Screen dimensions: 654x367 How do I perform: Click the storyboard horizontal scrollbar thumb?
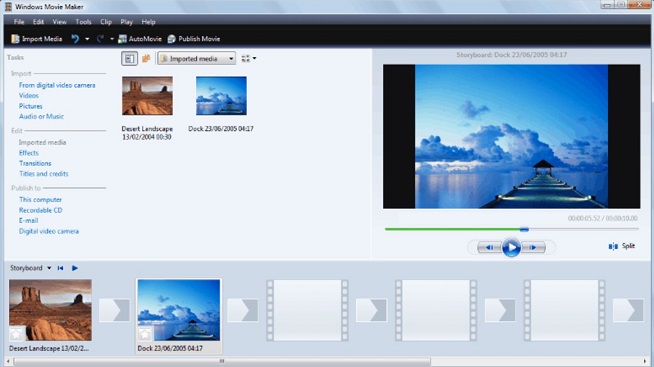(x=222, y=361)
